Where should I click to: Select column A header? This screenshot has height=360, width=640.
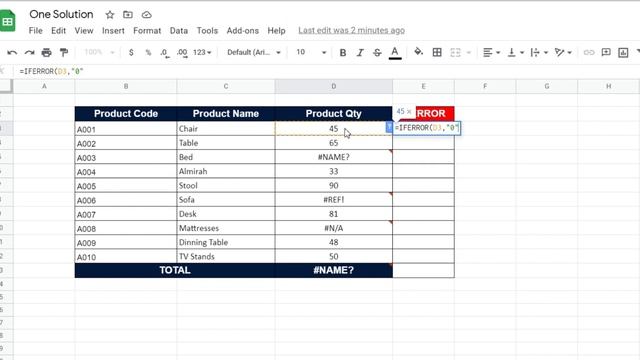(x=44, y=87)
